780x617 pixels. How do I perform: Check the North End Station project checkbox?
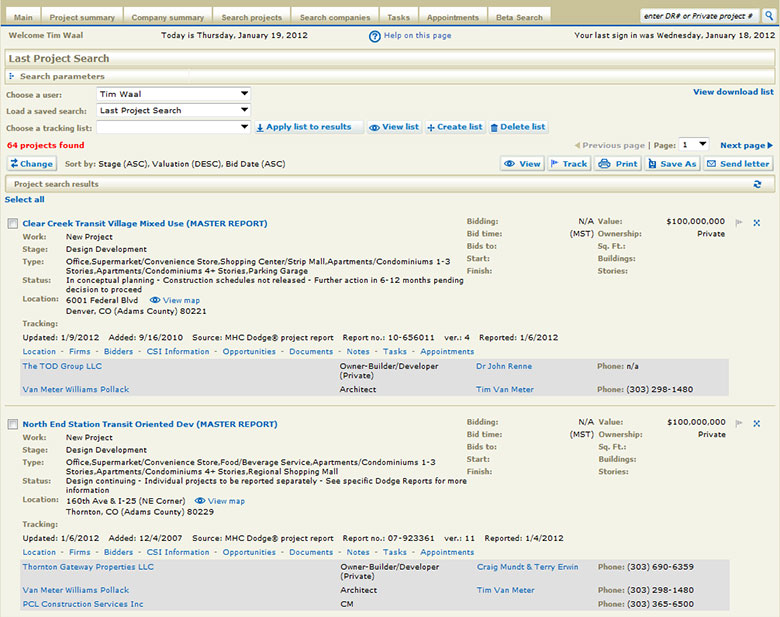12,424
